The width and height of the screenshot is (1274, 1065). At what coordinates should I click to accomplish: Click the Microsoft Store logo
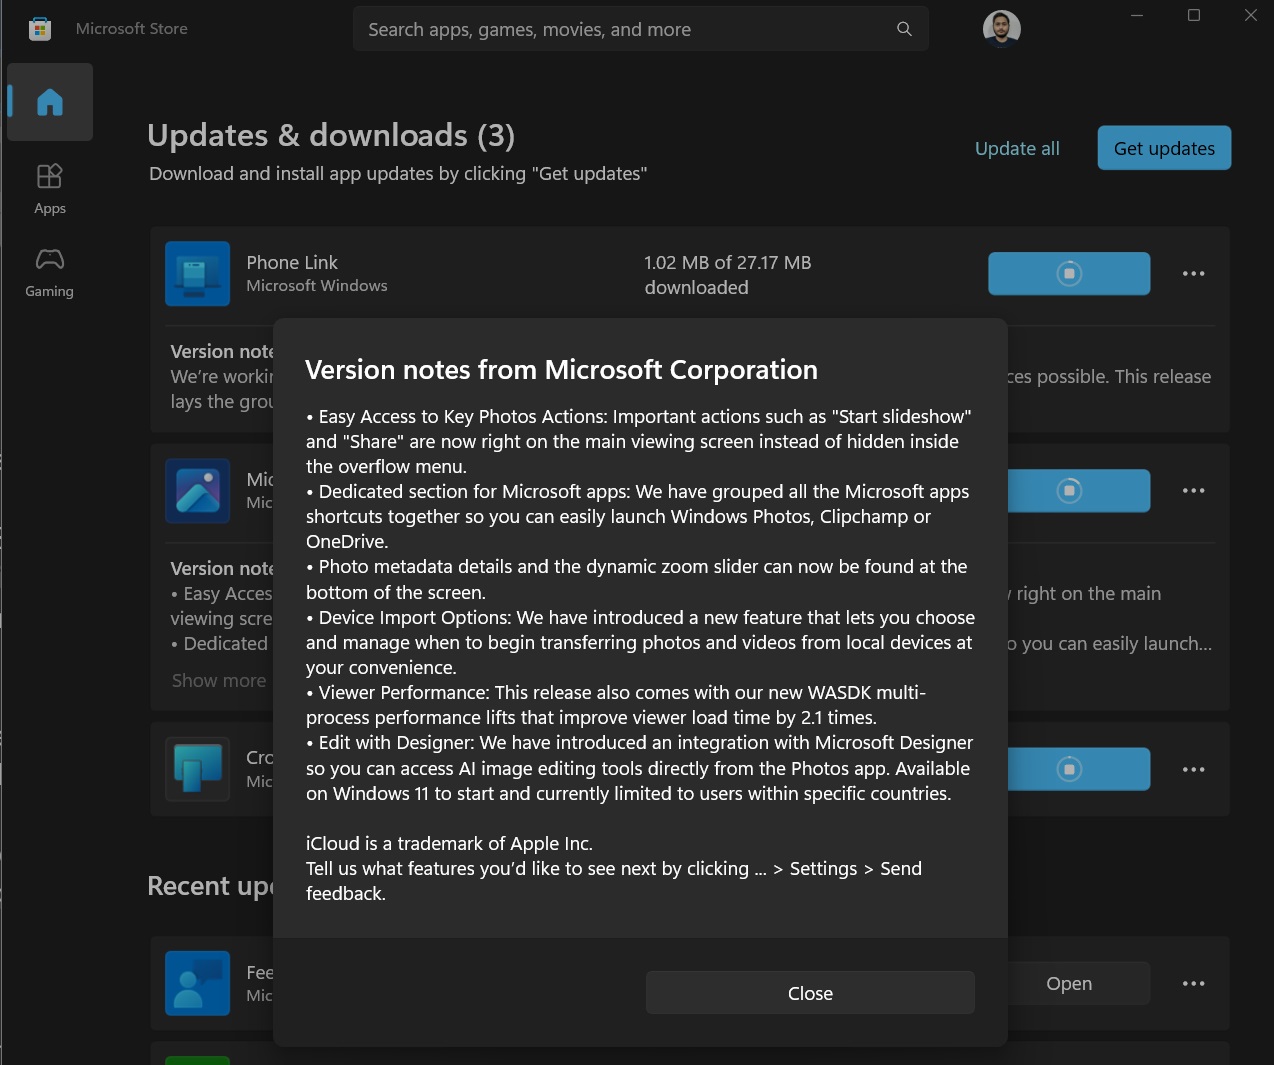(39, 28)
